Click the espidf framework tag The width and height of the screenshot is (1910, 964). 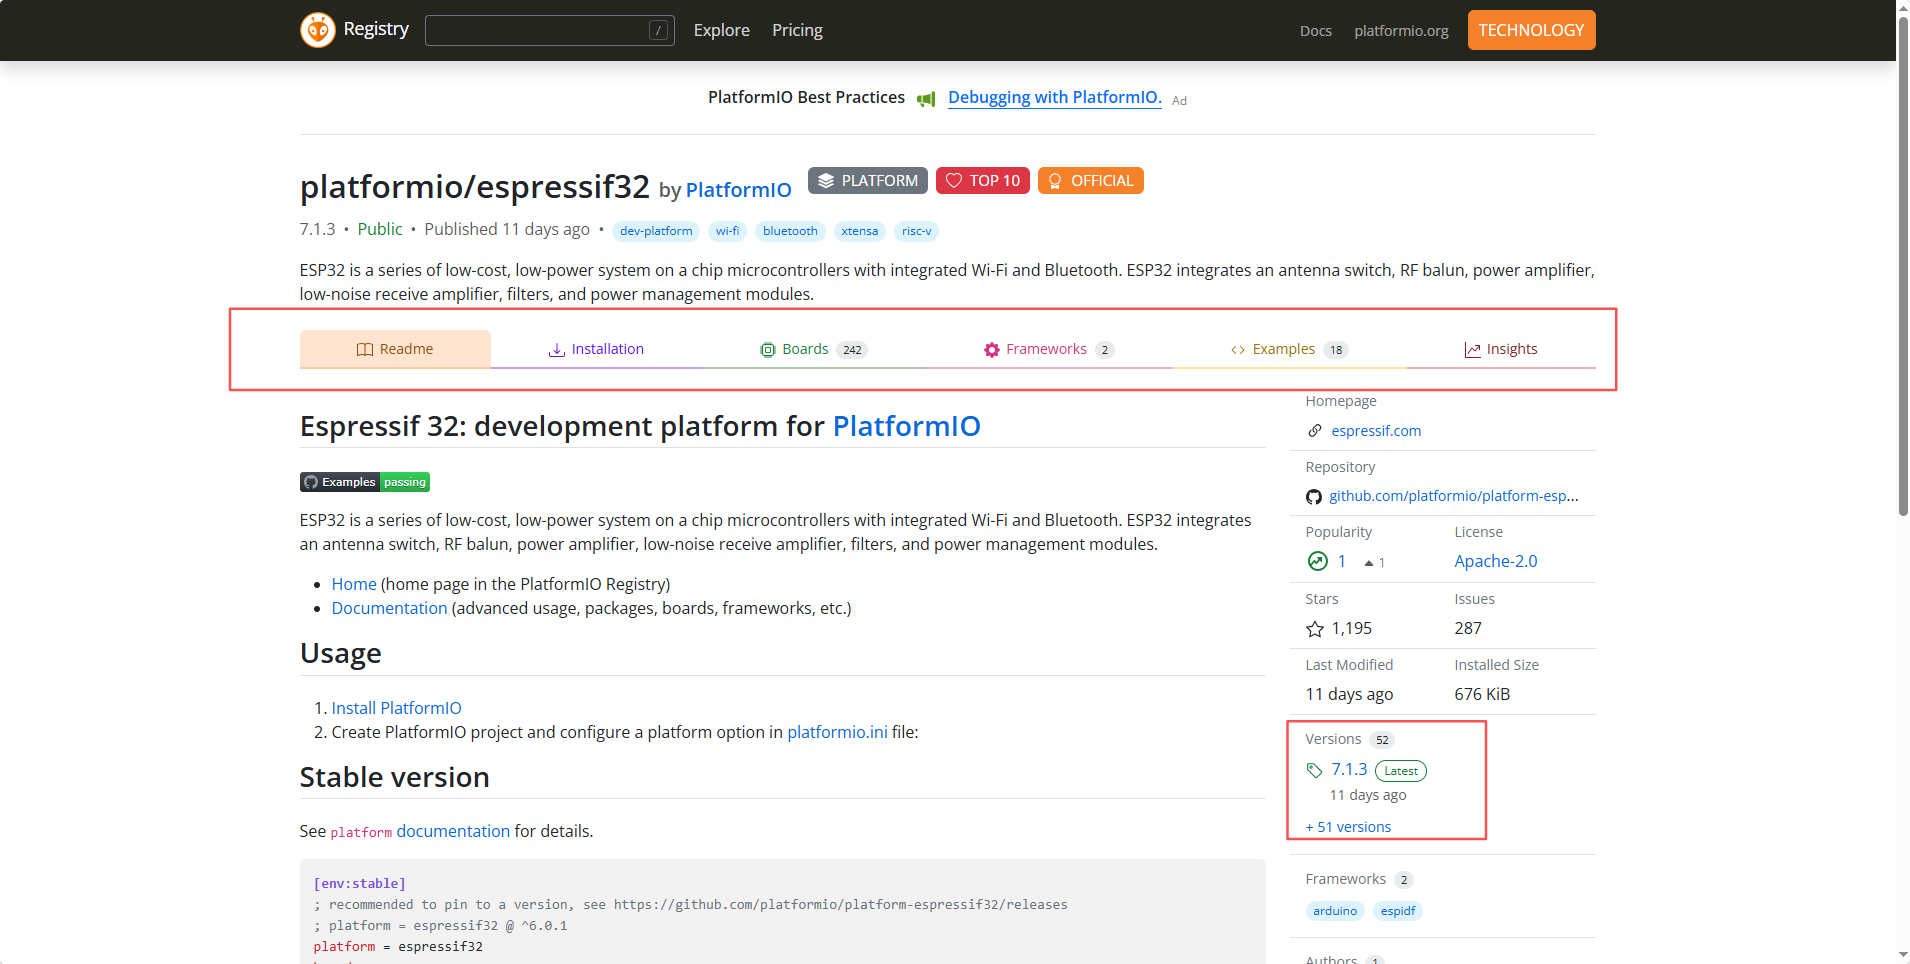coord(1398,911)
